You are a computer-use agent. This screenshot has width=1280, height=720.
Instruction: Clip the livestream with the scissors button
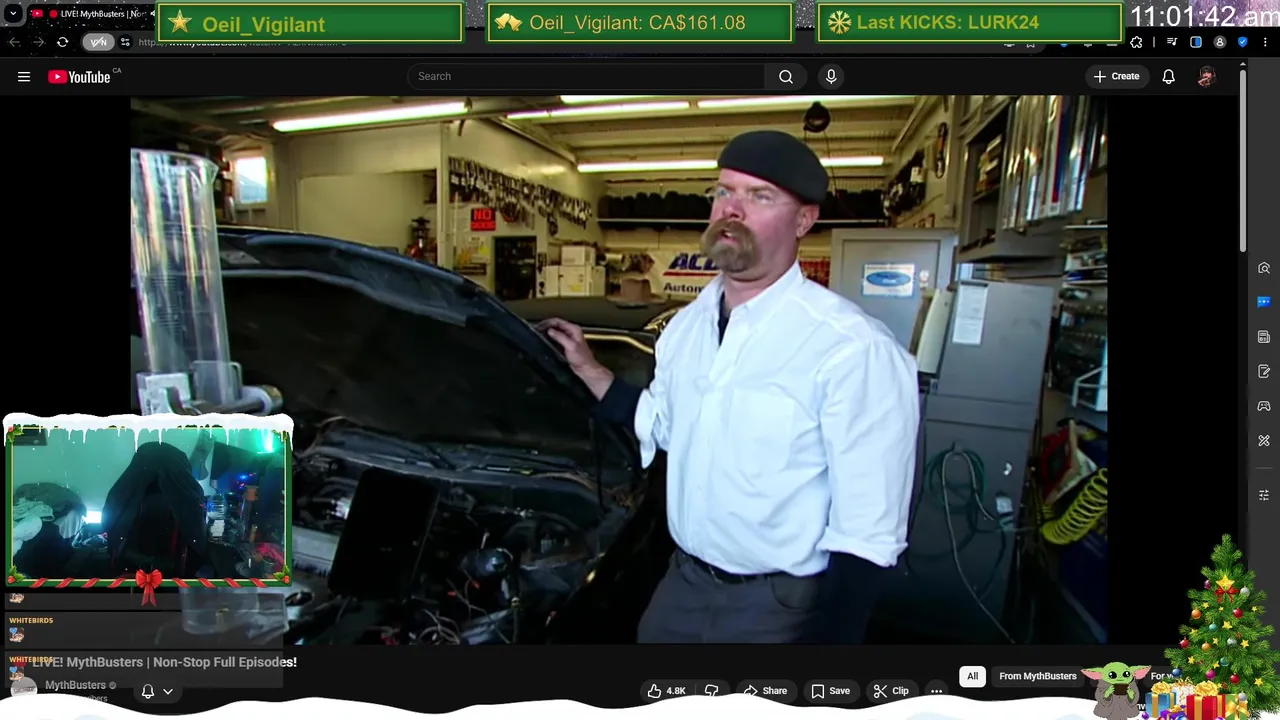(890, 691)
